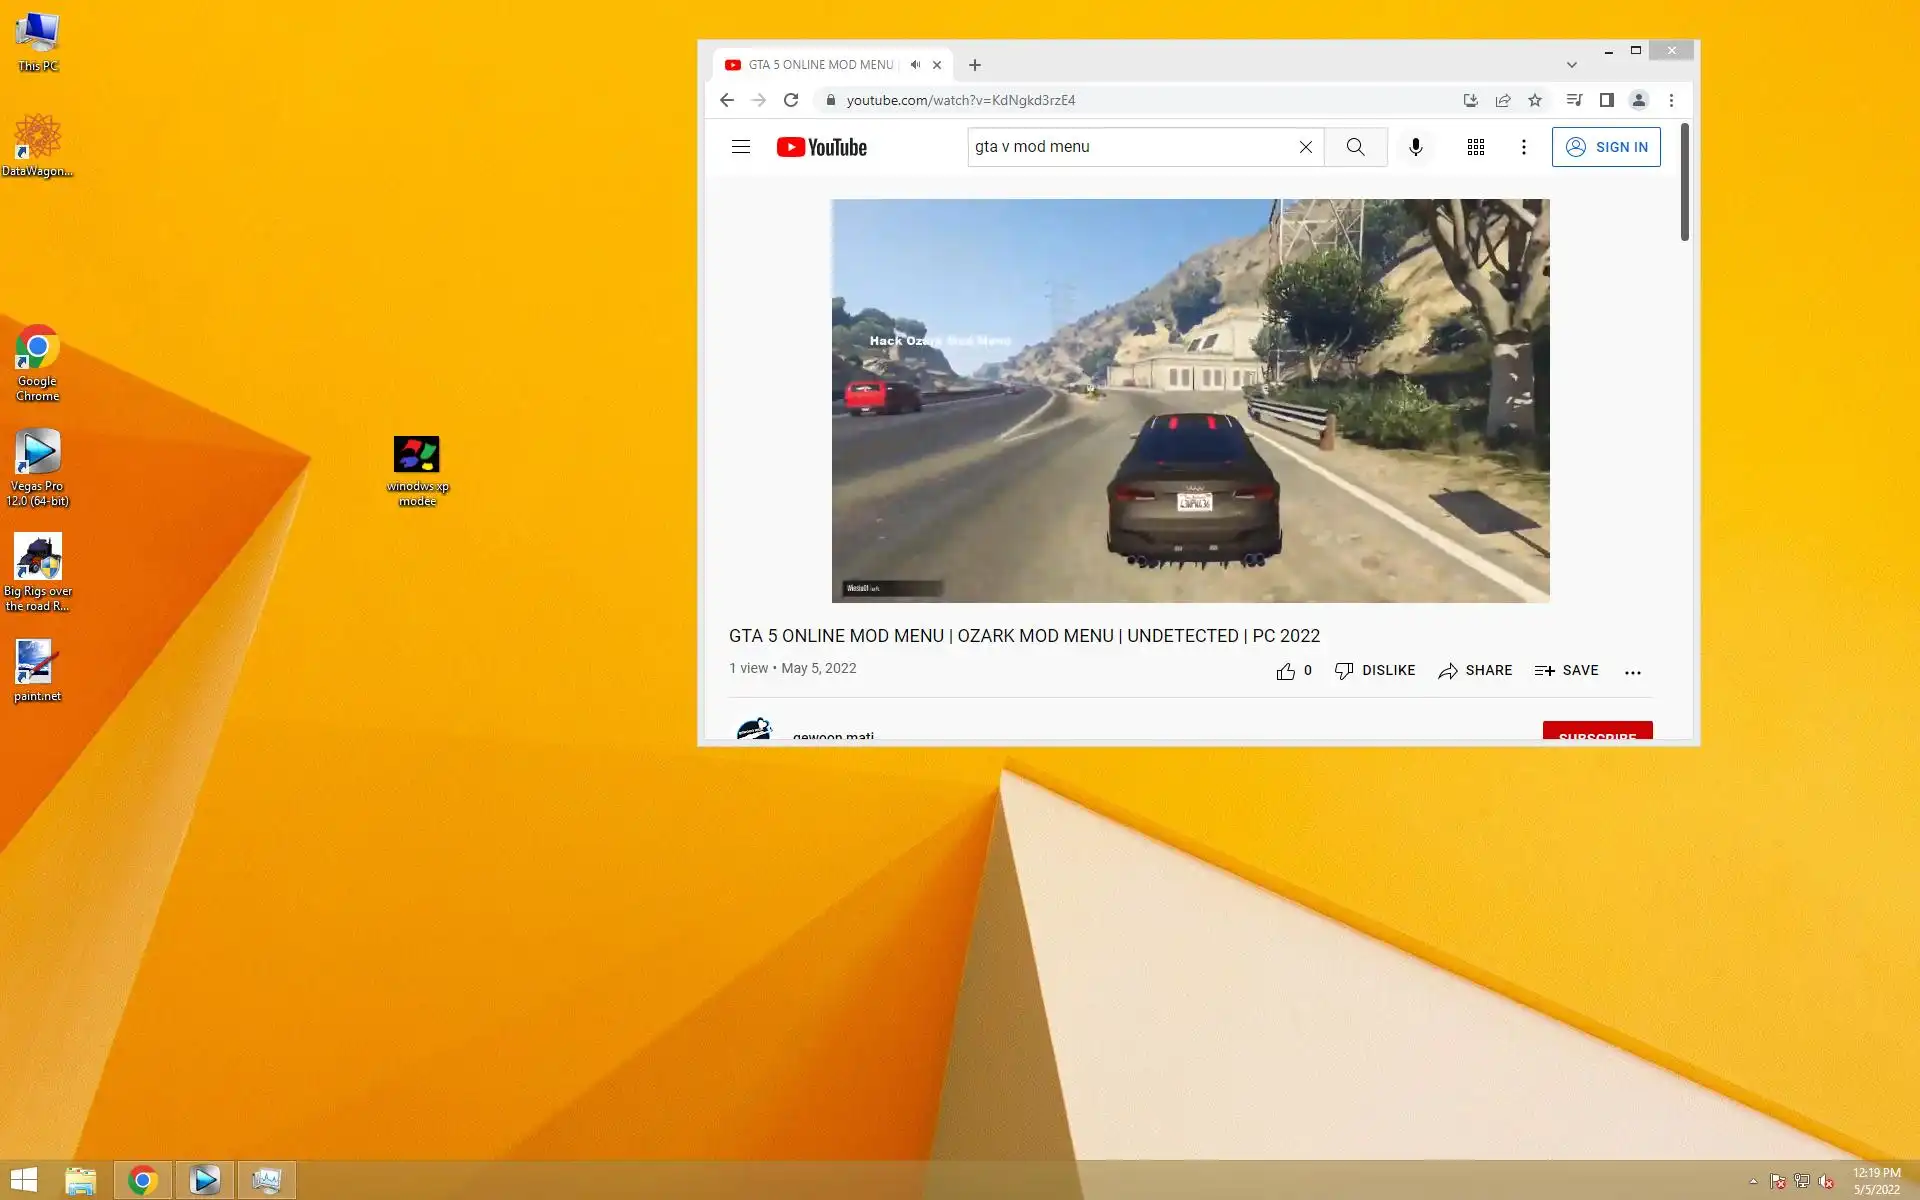Open the YouTube apps grid icon
1920x1200 pixels.
click(1475, 147)
